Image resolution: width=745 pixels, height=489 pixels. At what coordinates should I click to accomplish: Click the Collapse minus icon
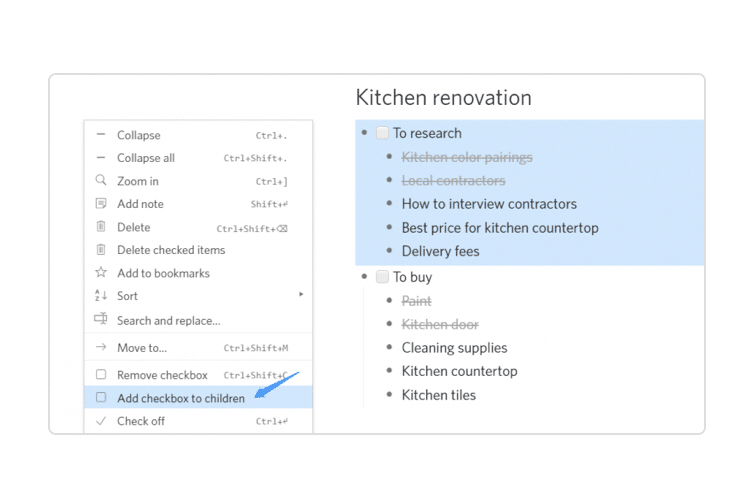coord(100,135)
